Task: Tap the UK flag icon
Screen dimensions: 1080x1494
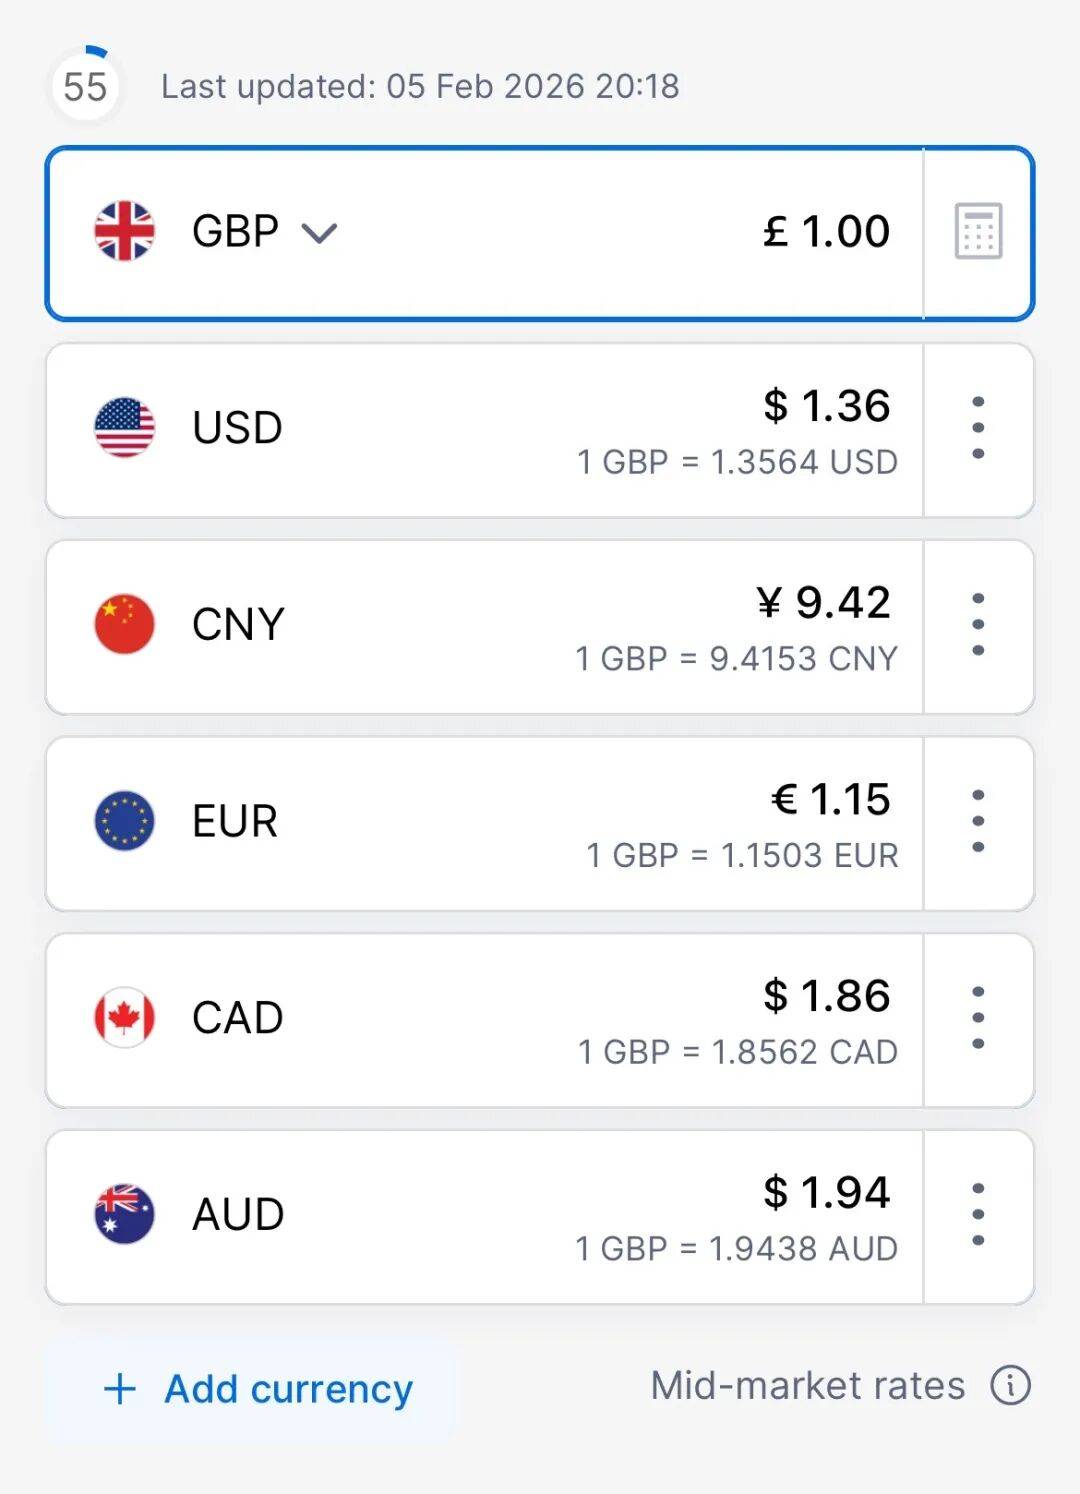Action: (124, 231)
